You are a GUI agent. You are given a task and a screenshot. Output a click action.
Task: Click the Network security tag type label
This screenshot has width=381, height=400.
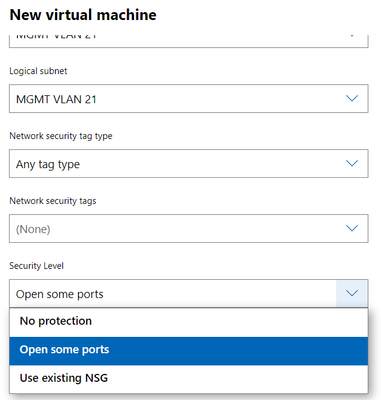61,136
